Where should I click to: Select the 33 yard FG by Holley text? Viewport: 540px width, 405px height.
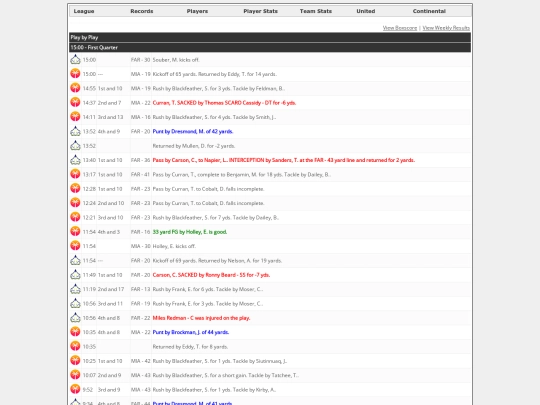point(190,232)
